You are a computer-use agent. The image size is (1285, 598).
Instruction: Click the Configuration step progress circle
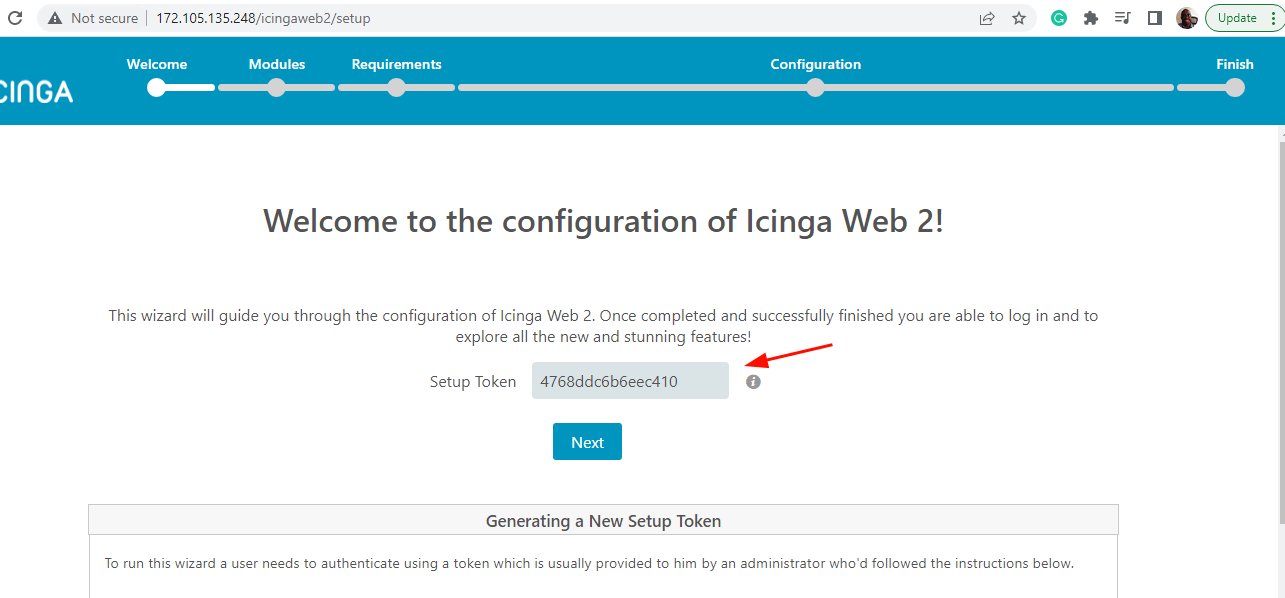tap(815, 88)
